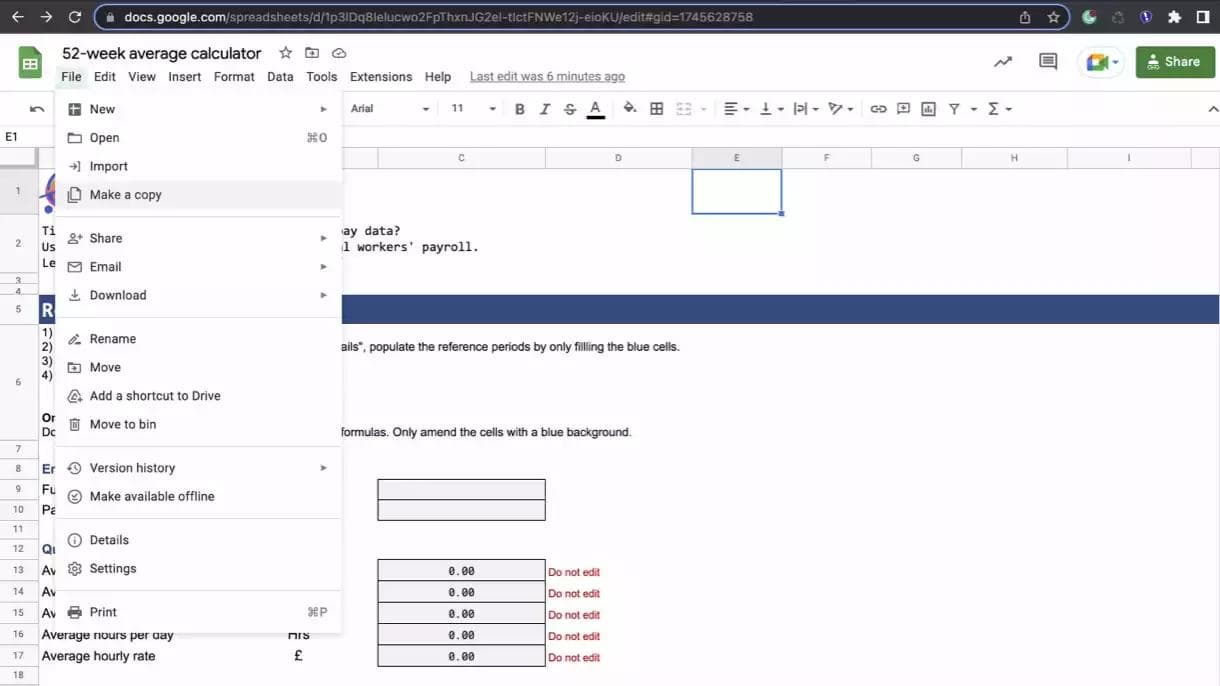Bookmark the page via address bar star
1220x686 pixels.
[1053, 17]
